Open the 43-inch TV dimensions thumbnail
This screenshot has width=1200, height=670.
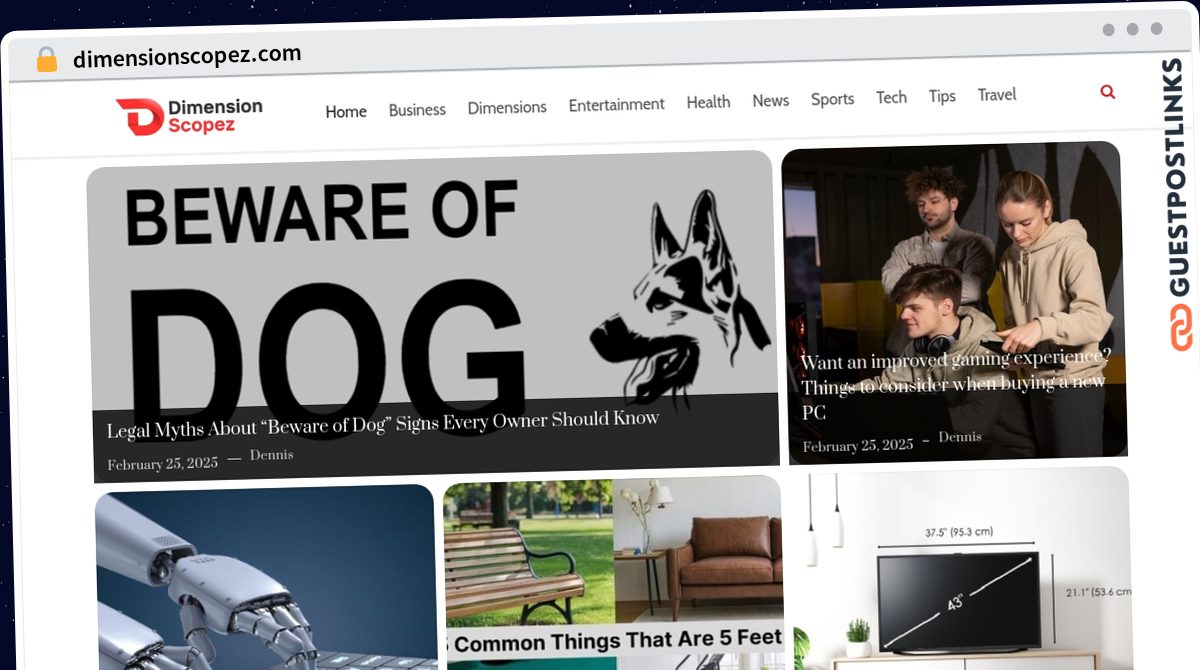962,568
